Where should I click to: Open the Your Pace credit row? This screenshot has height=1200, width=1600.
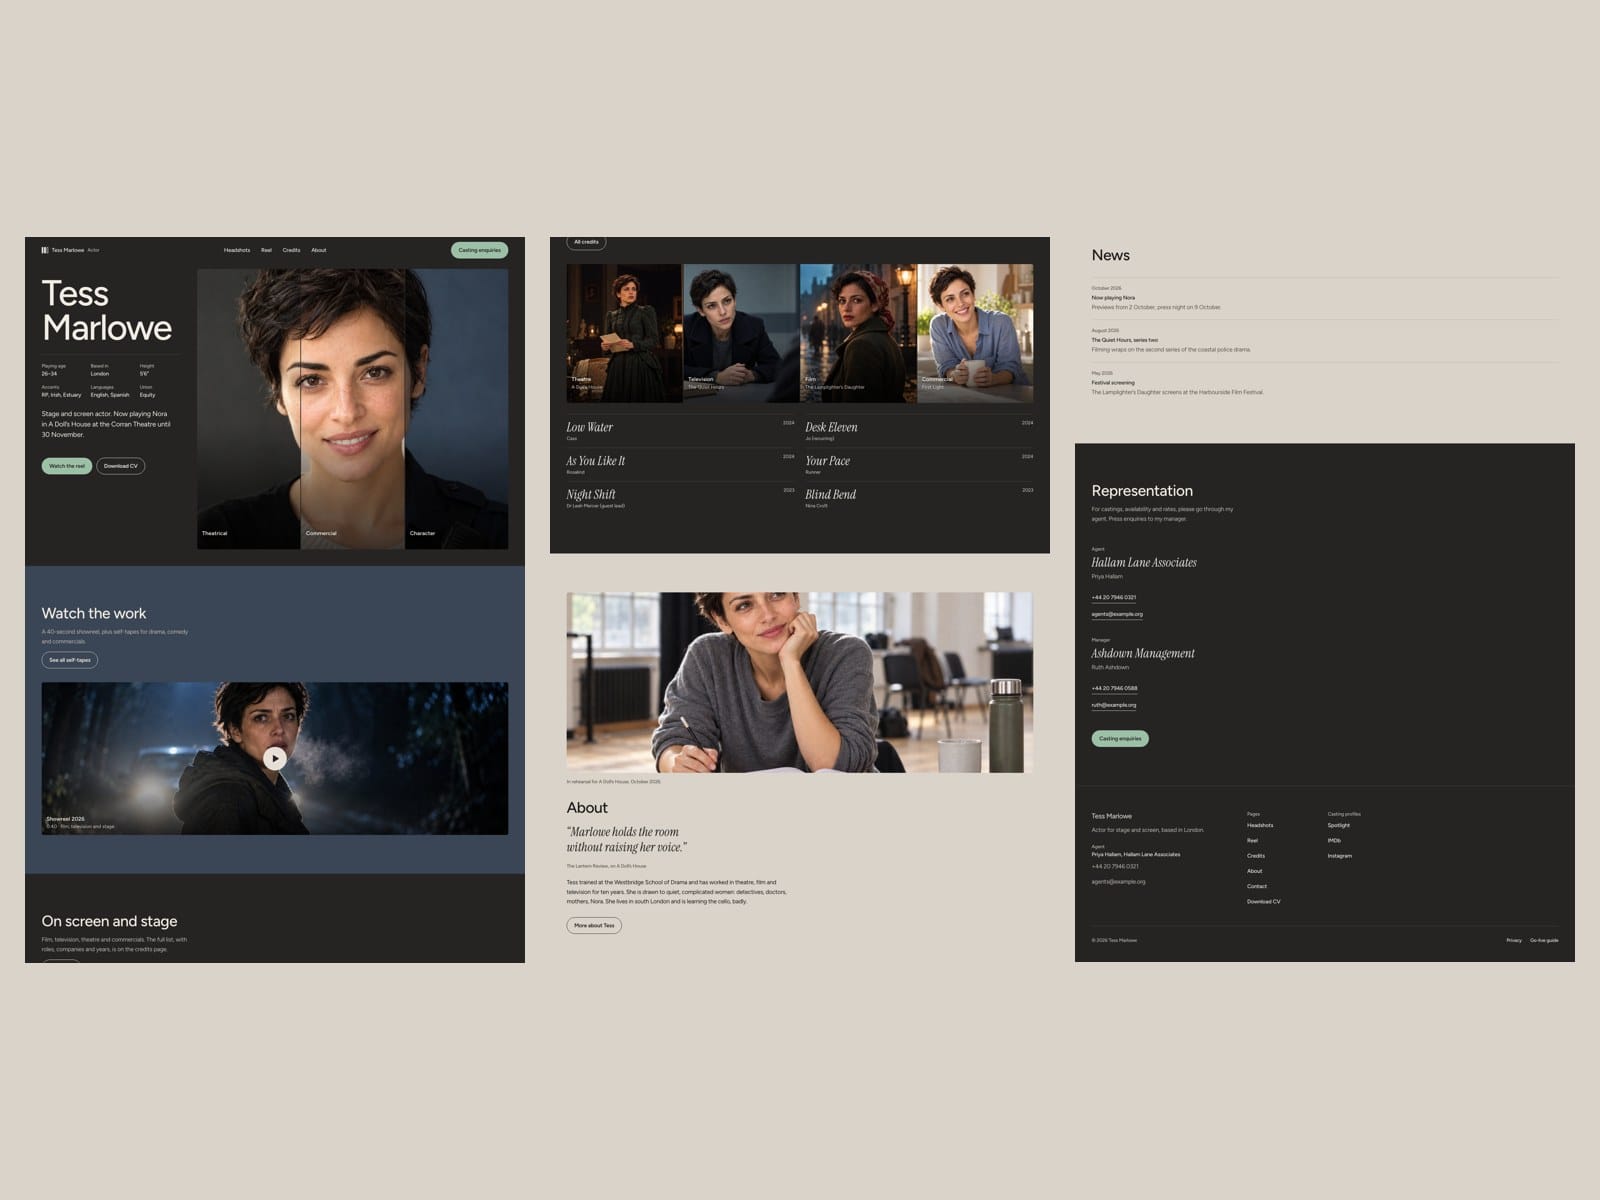pyautogui.click(x=919, y=464)
